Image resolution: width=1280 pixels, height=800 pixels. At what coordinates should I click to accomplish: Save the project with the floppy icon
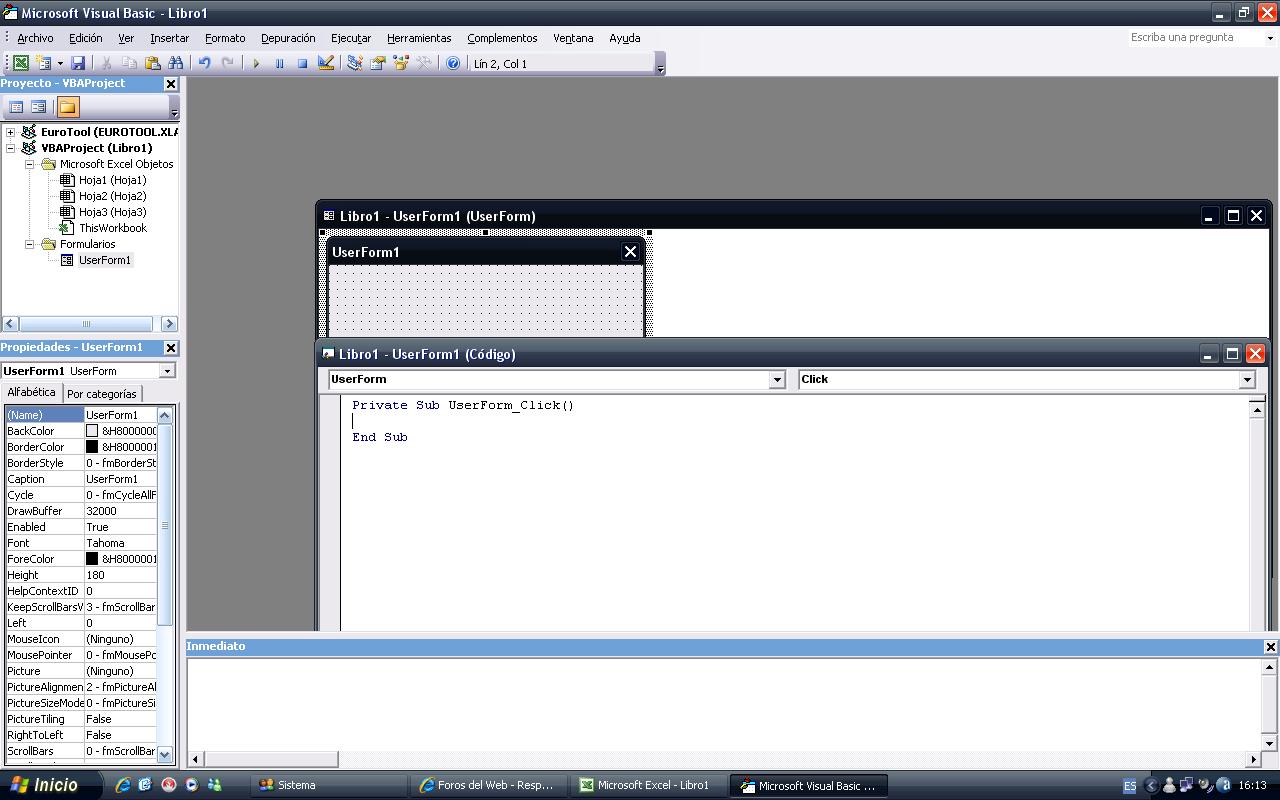click(78, 63)
